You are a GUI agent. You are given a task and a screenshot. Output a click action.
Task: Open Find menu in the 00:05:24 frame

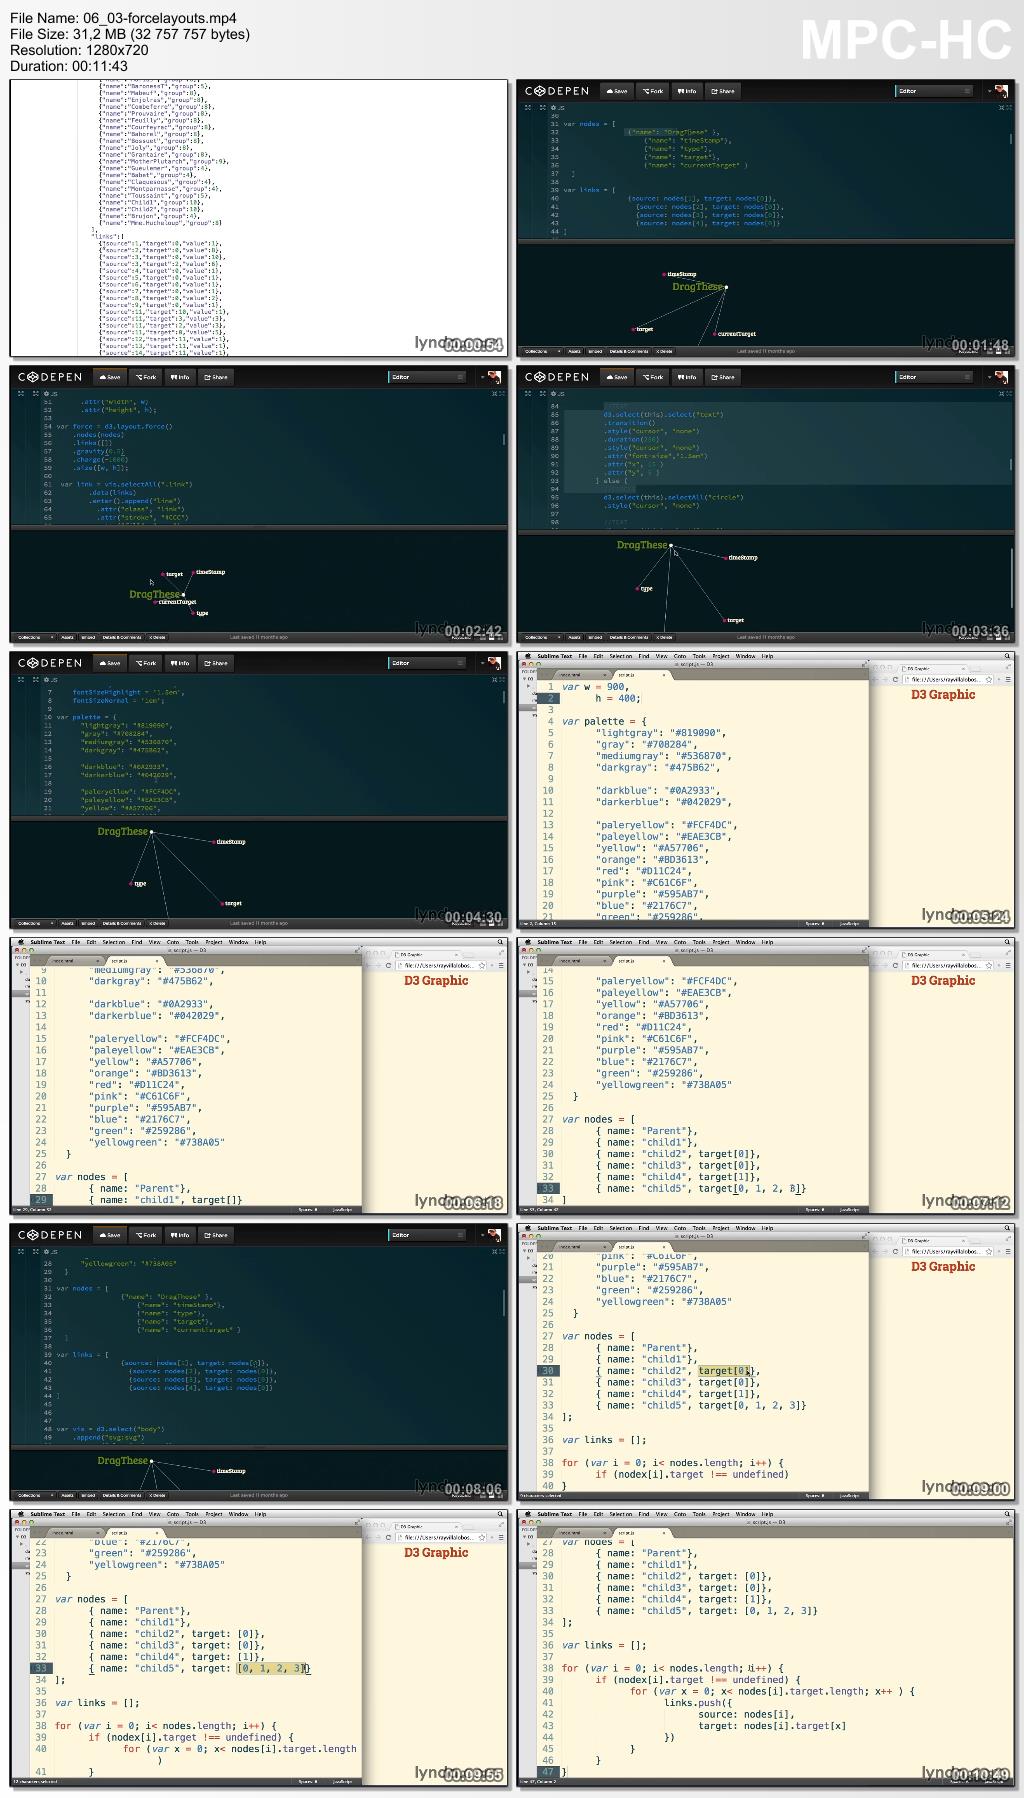pyautogui.click(x=645, y=656)
